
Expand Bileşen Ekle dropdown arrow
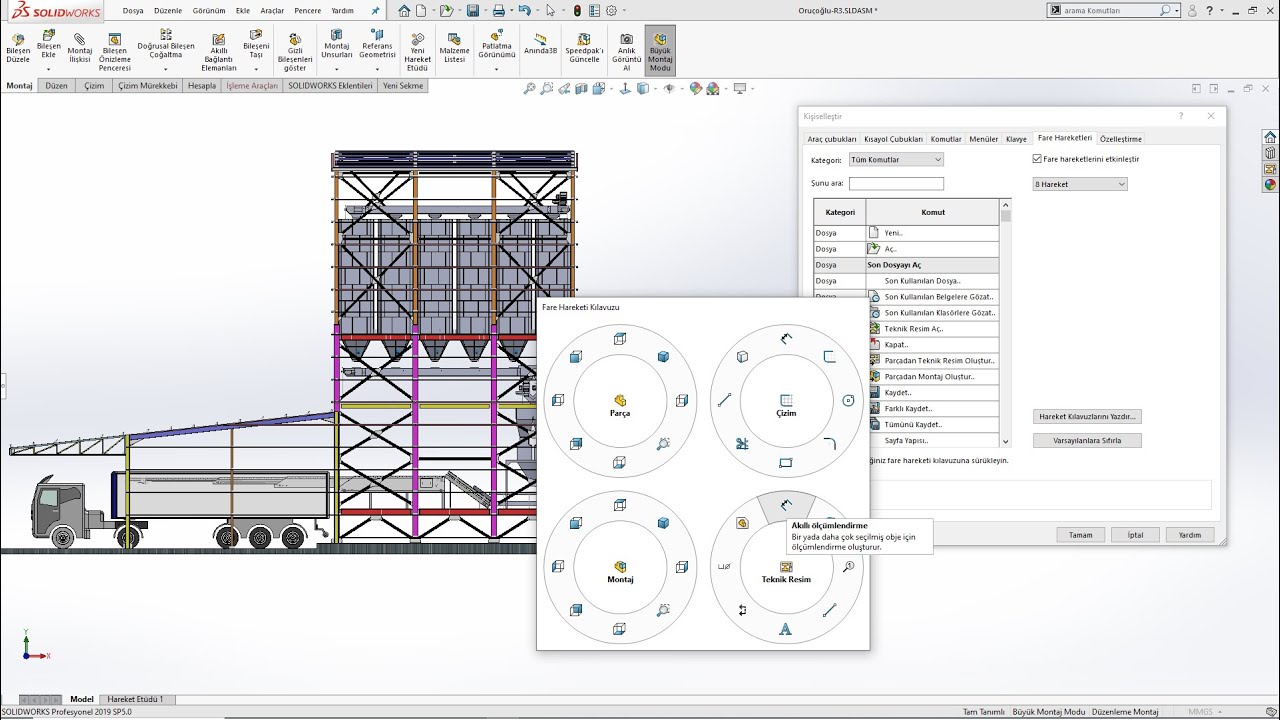pos(48,69)
